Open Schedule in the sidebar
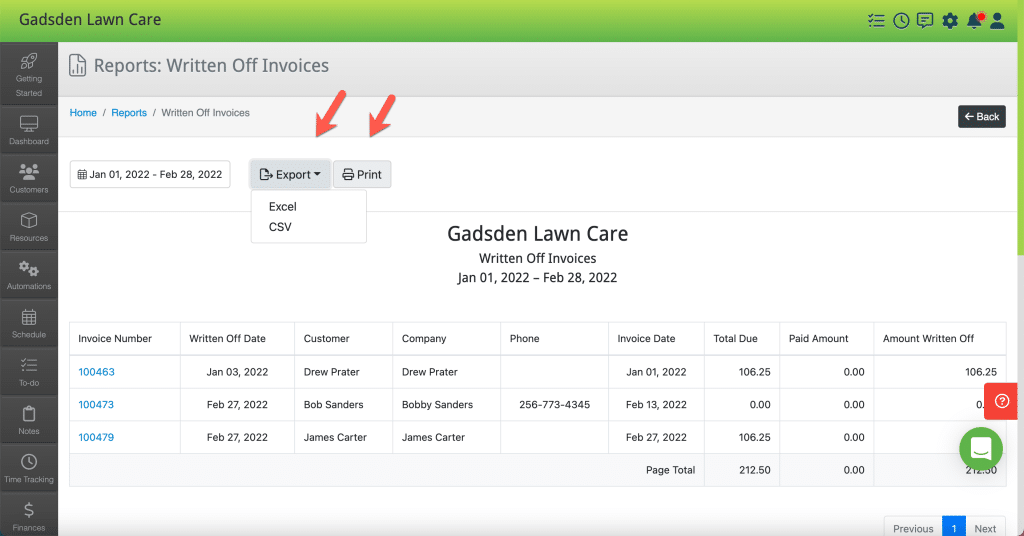 (29, 323)
